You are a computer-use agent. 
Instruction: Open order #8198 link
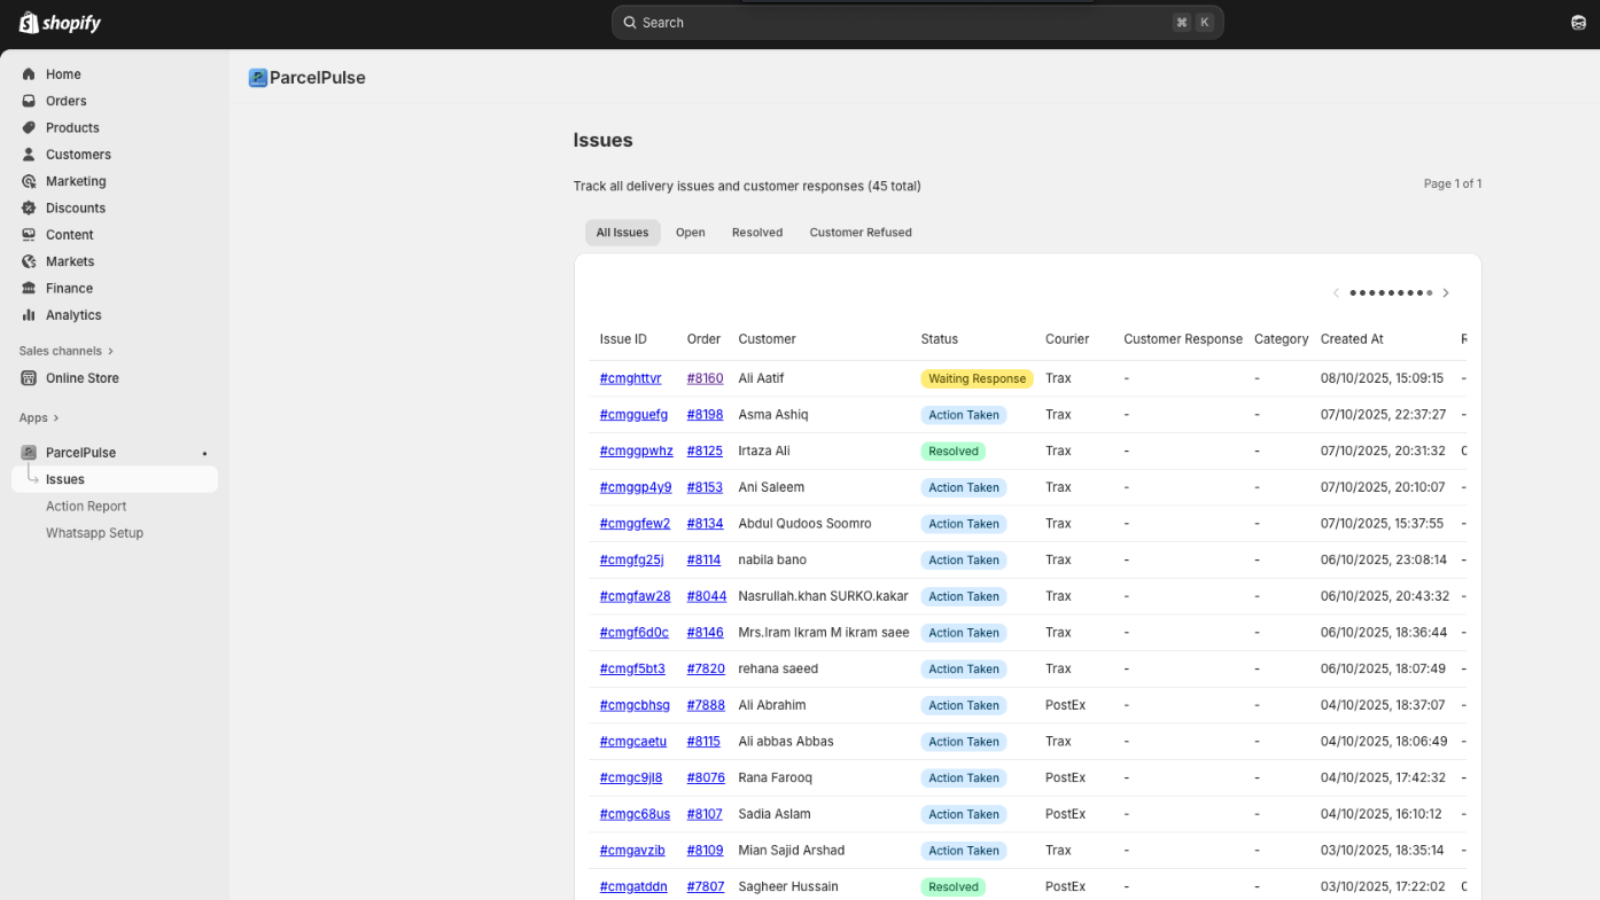point(704,415)
